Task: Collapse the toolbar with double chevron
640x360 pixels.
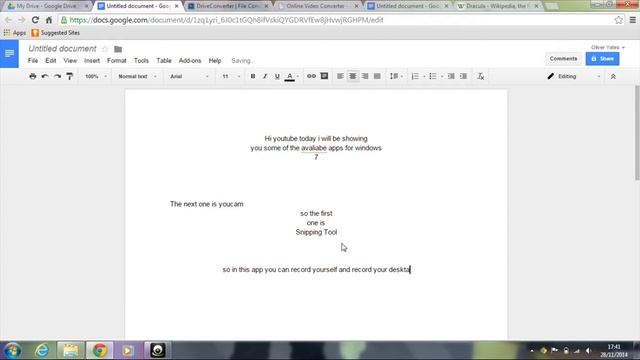Action: 613,76
